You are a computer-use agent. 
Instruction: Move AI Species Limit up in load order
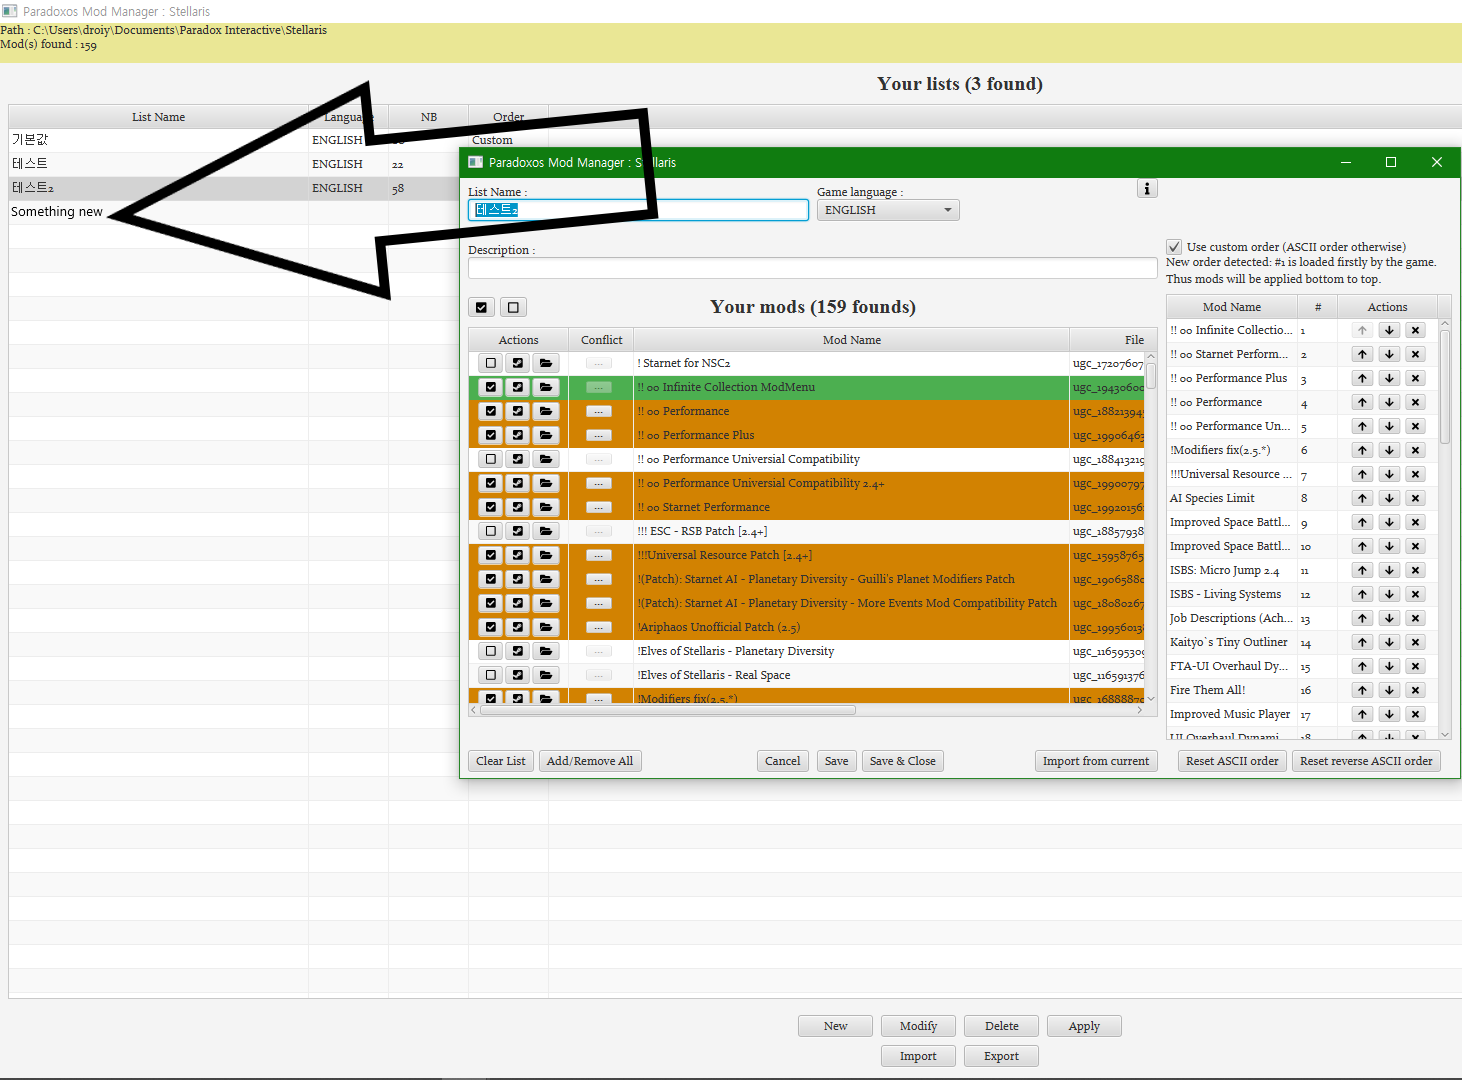coord(1361,497)
